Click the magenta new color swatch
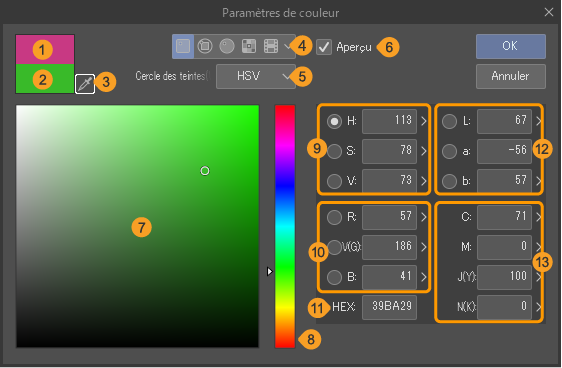The height and width of the screenshot is (368, 562). [x=45, y=49]
